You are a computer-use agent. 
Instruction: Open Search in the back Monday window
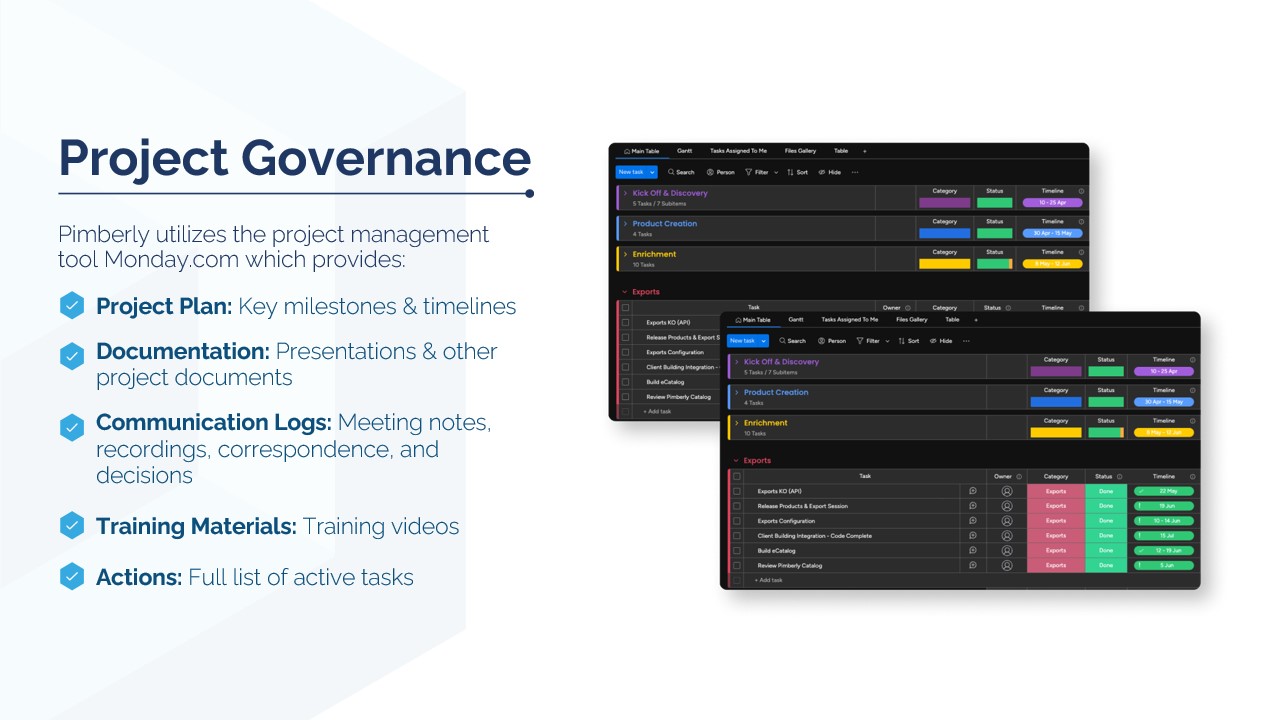tap(681, 172)
